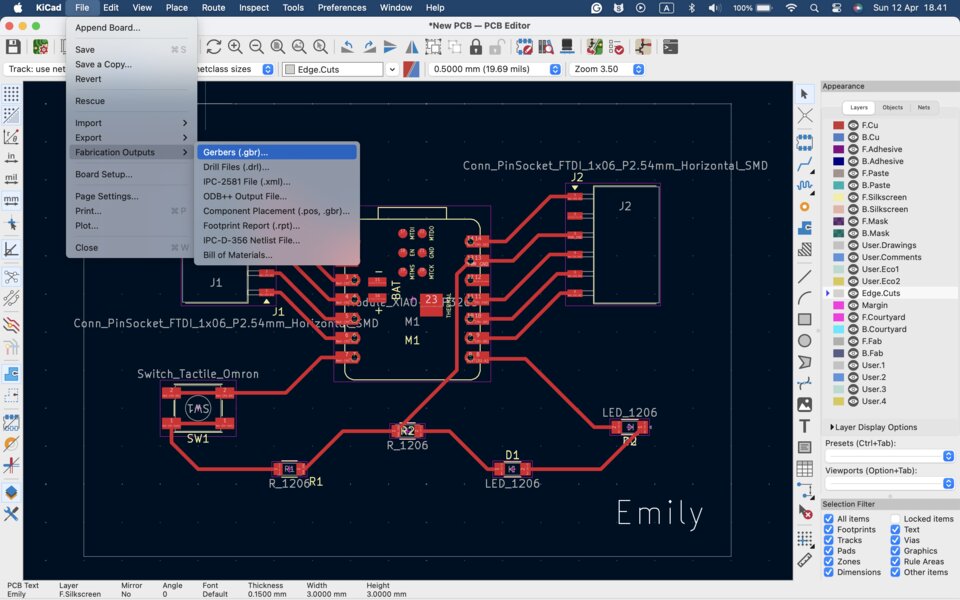Uncheck the Footprints selection filter
The height and width of the screenshot is (600, 960).
coord(828,530)
